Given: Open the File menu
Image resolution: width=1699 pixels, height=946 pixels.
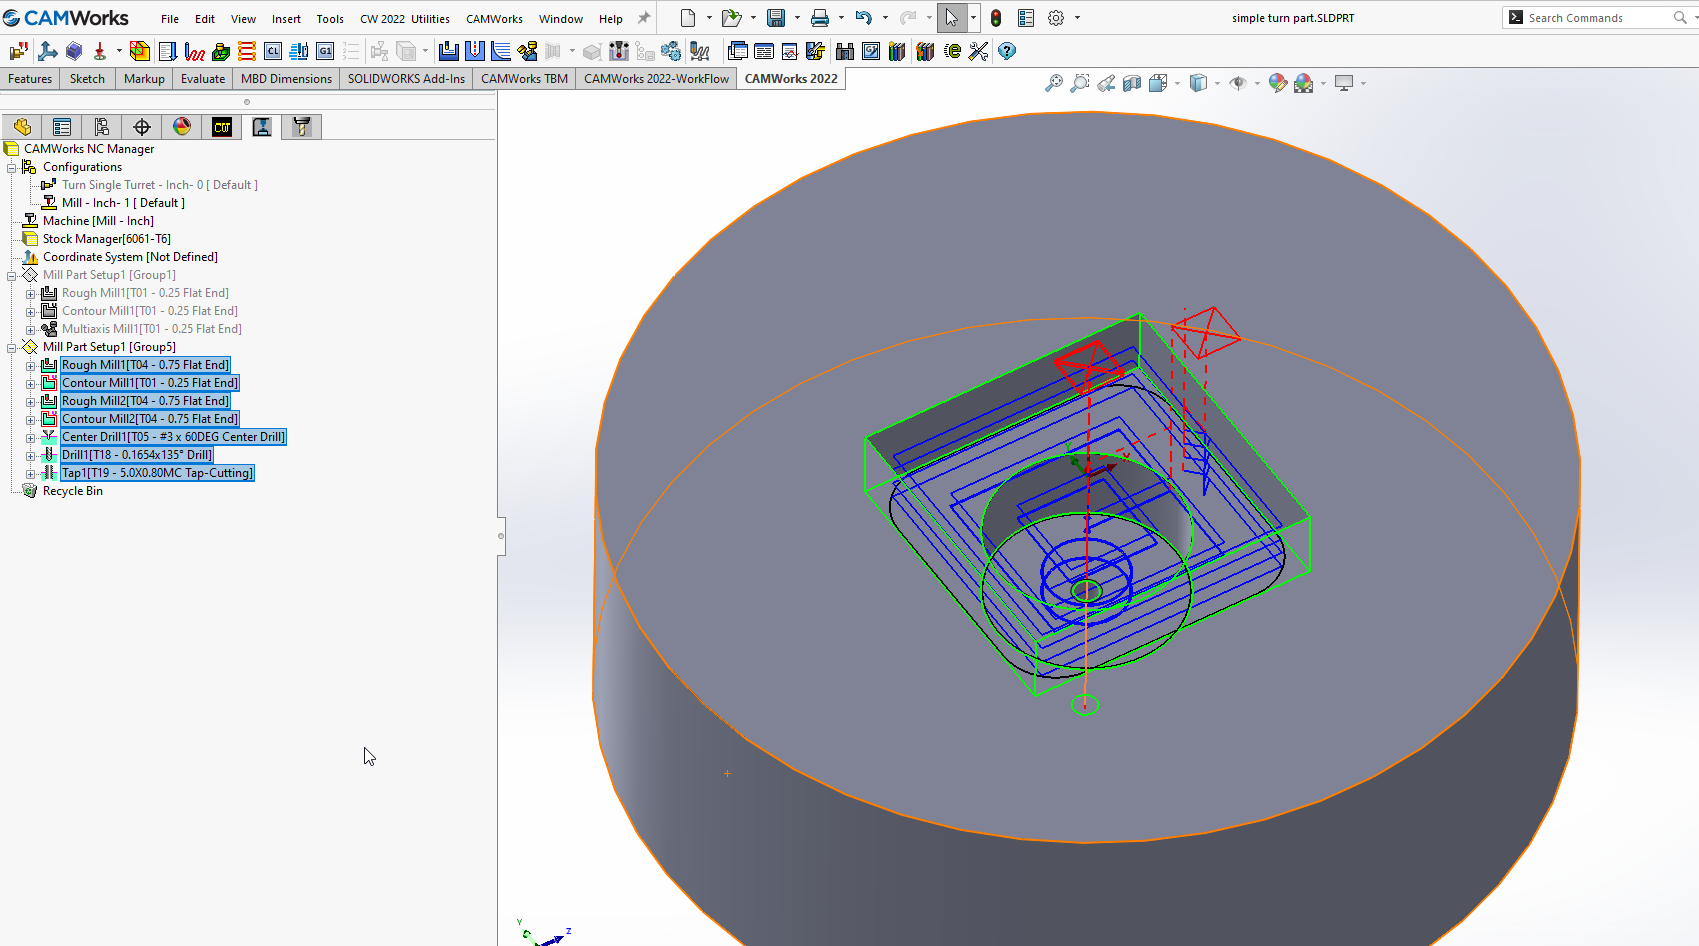Looking at the screenshot, I should [170, 19].
